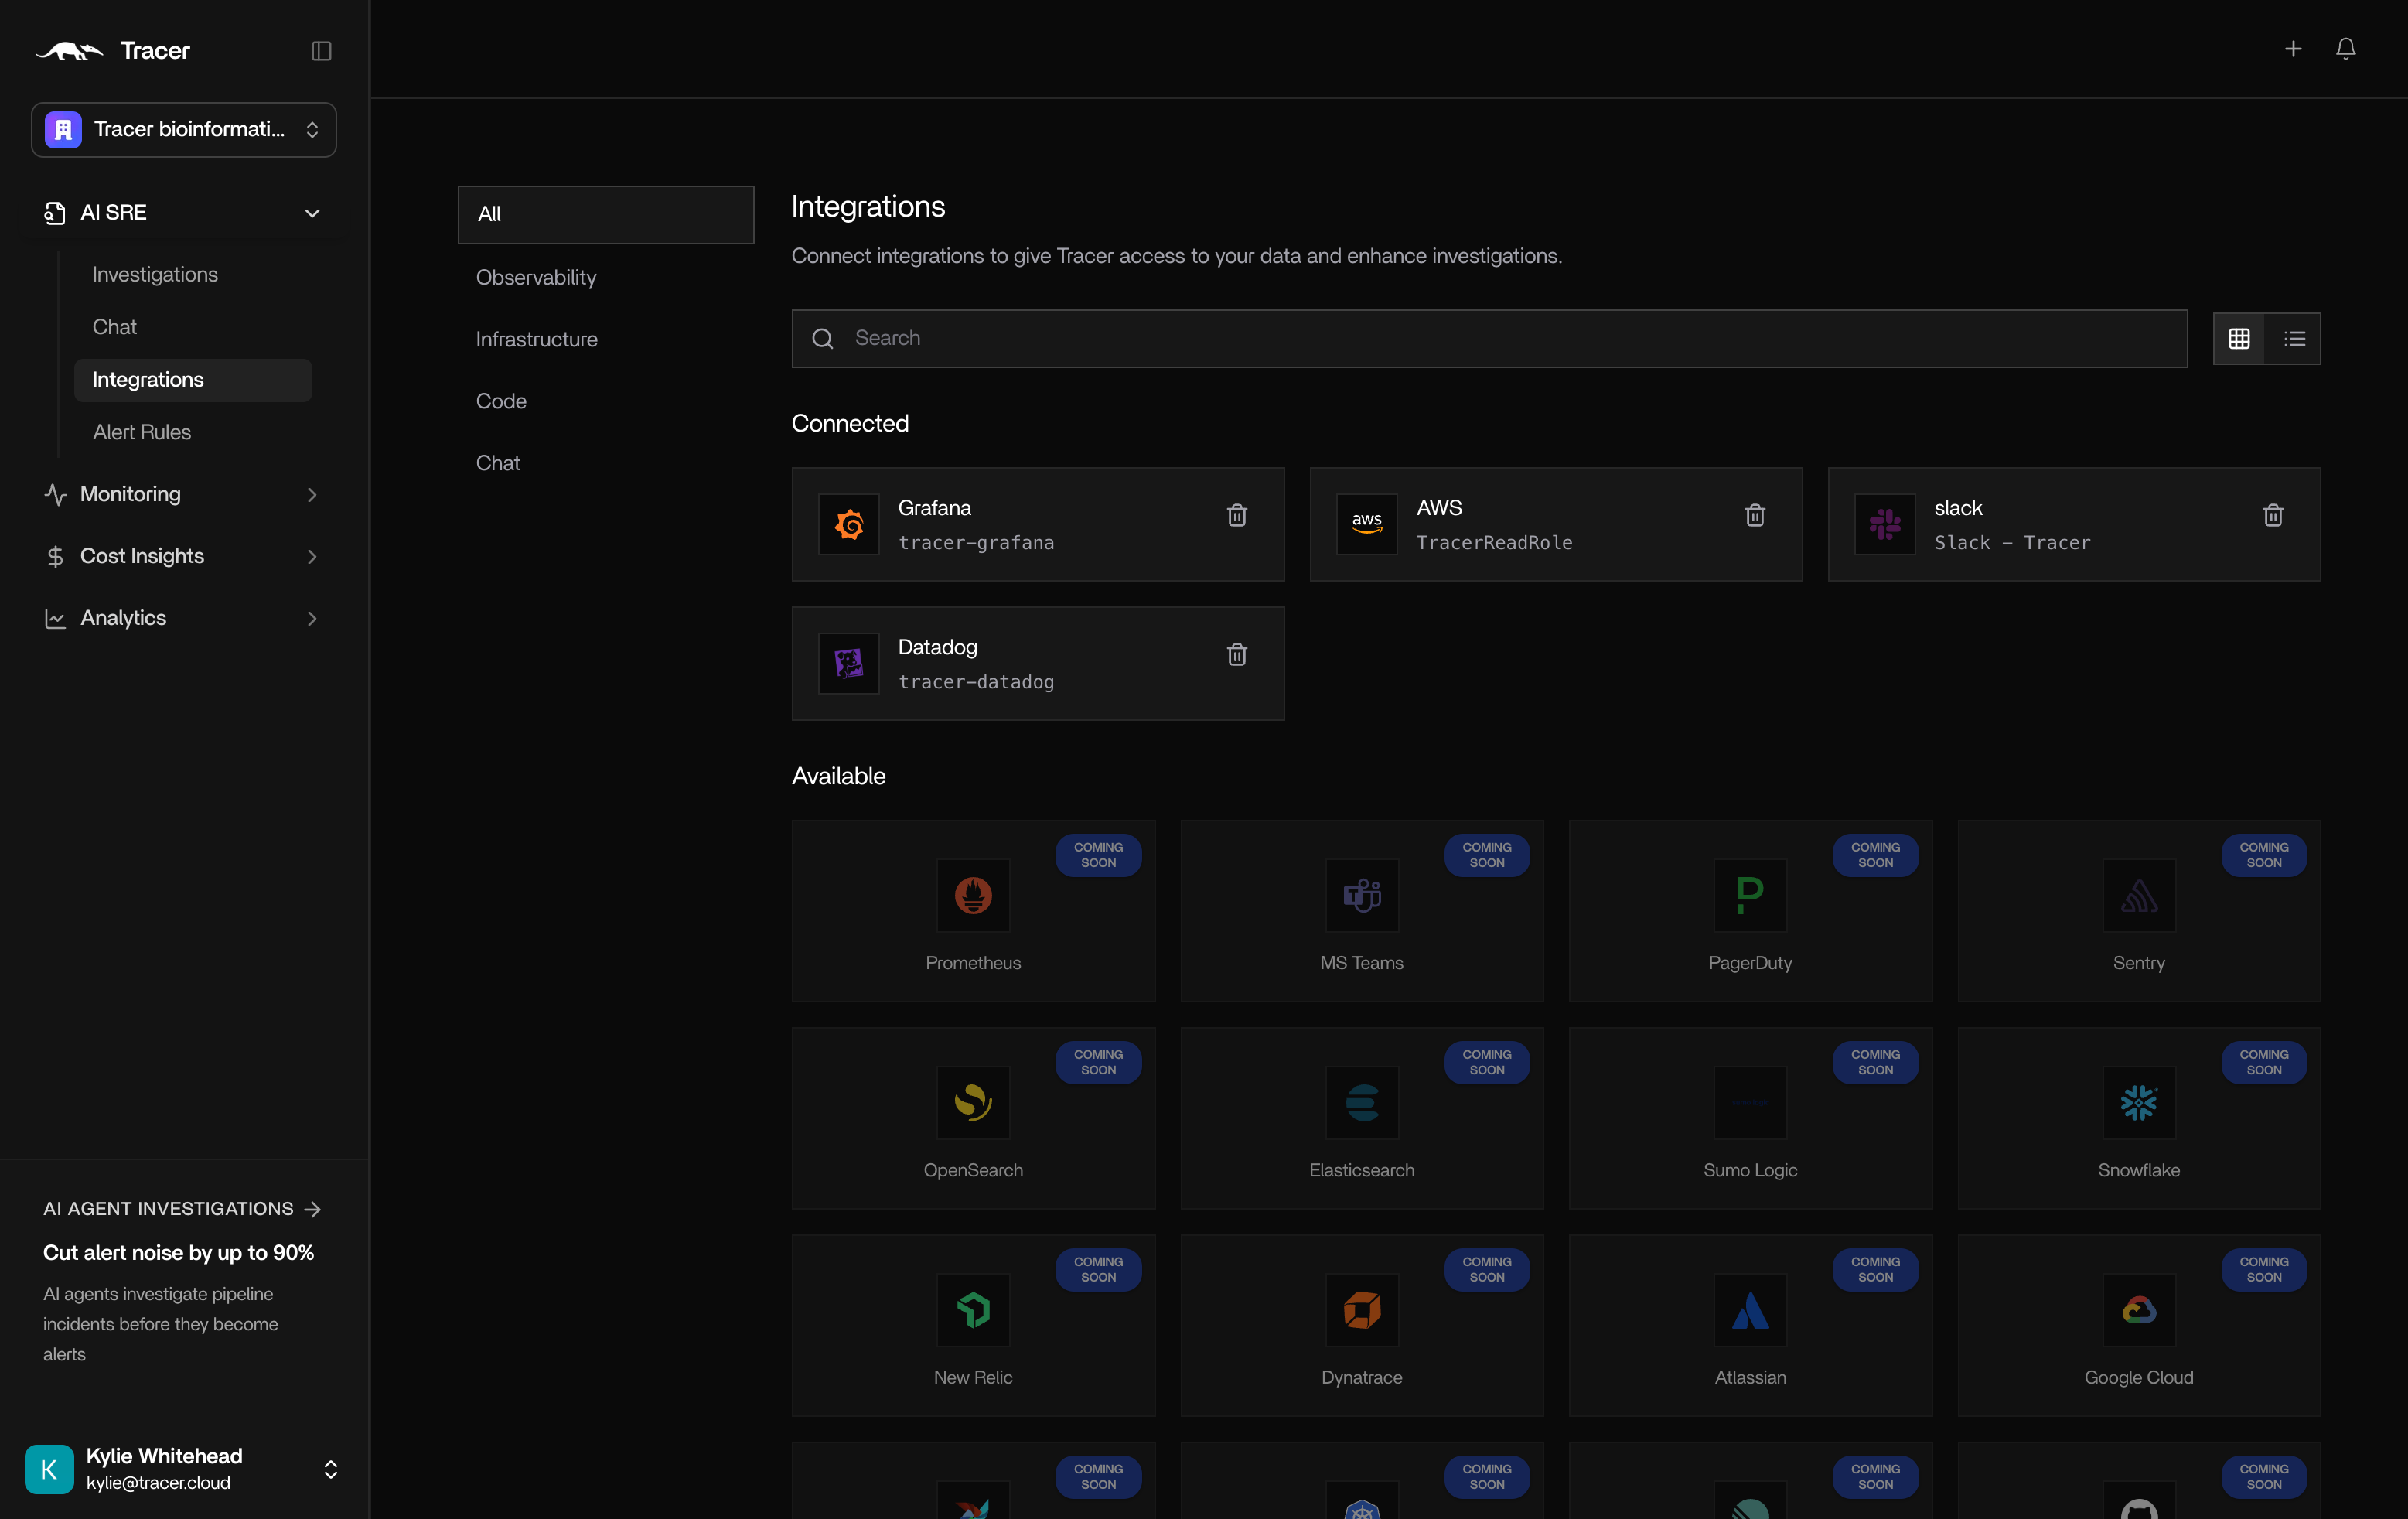2408x1519 pixels.
Task: Switch to list view of integrations
Action: point(2295,338)
